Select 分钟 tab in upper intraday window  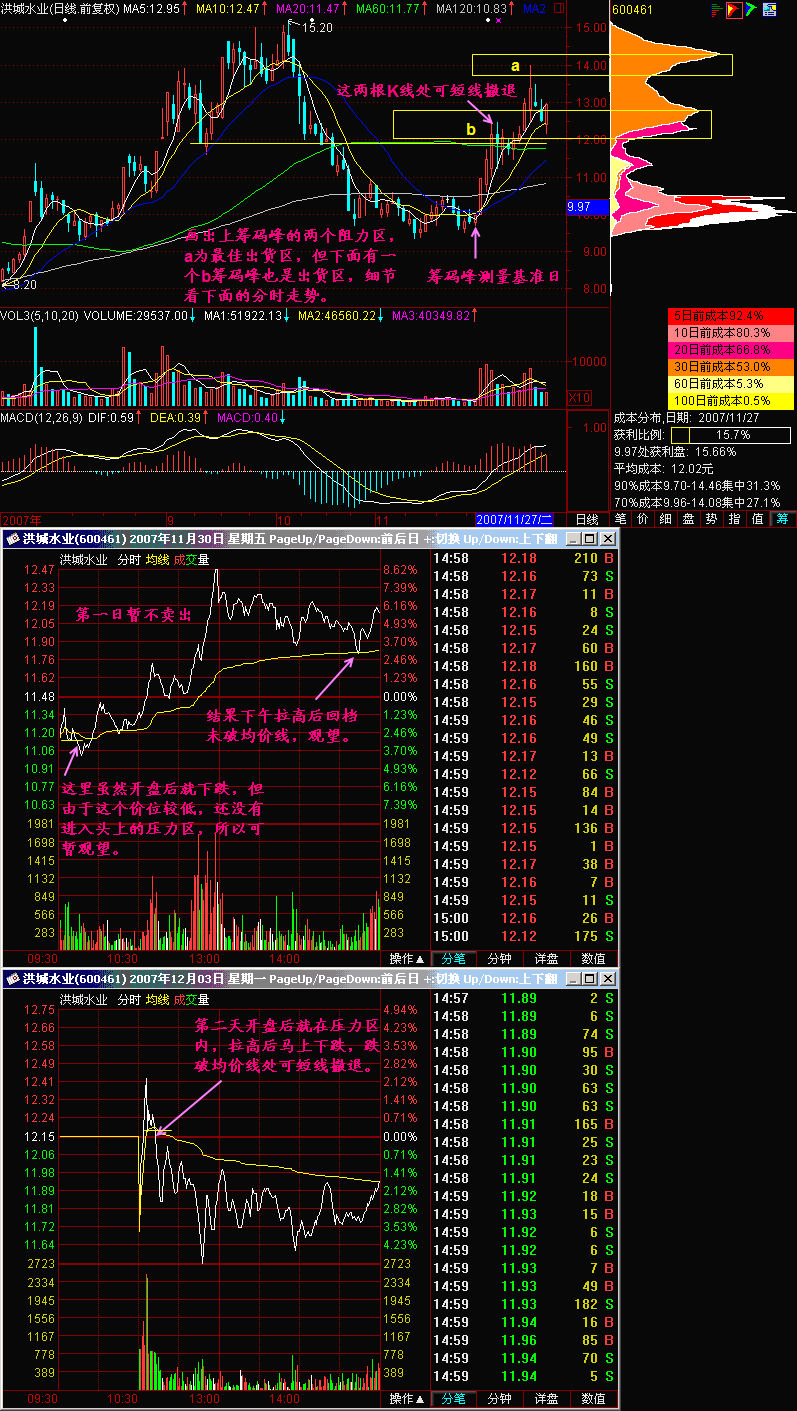[x=499, y=958]
